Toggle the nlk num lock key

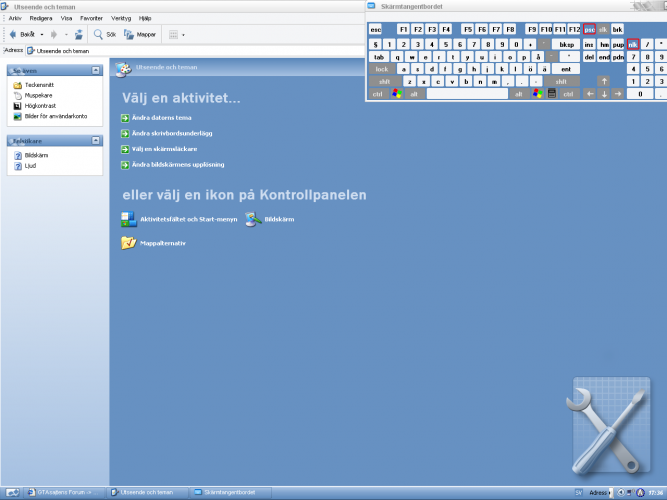click(x=632, y=44)
